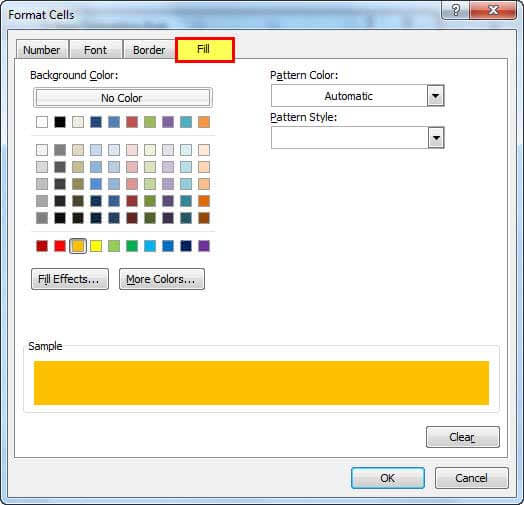Viewport: 524px width, 505px height.
Task: Pick dark blue in the top theme row
Action: point(96,122)
